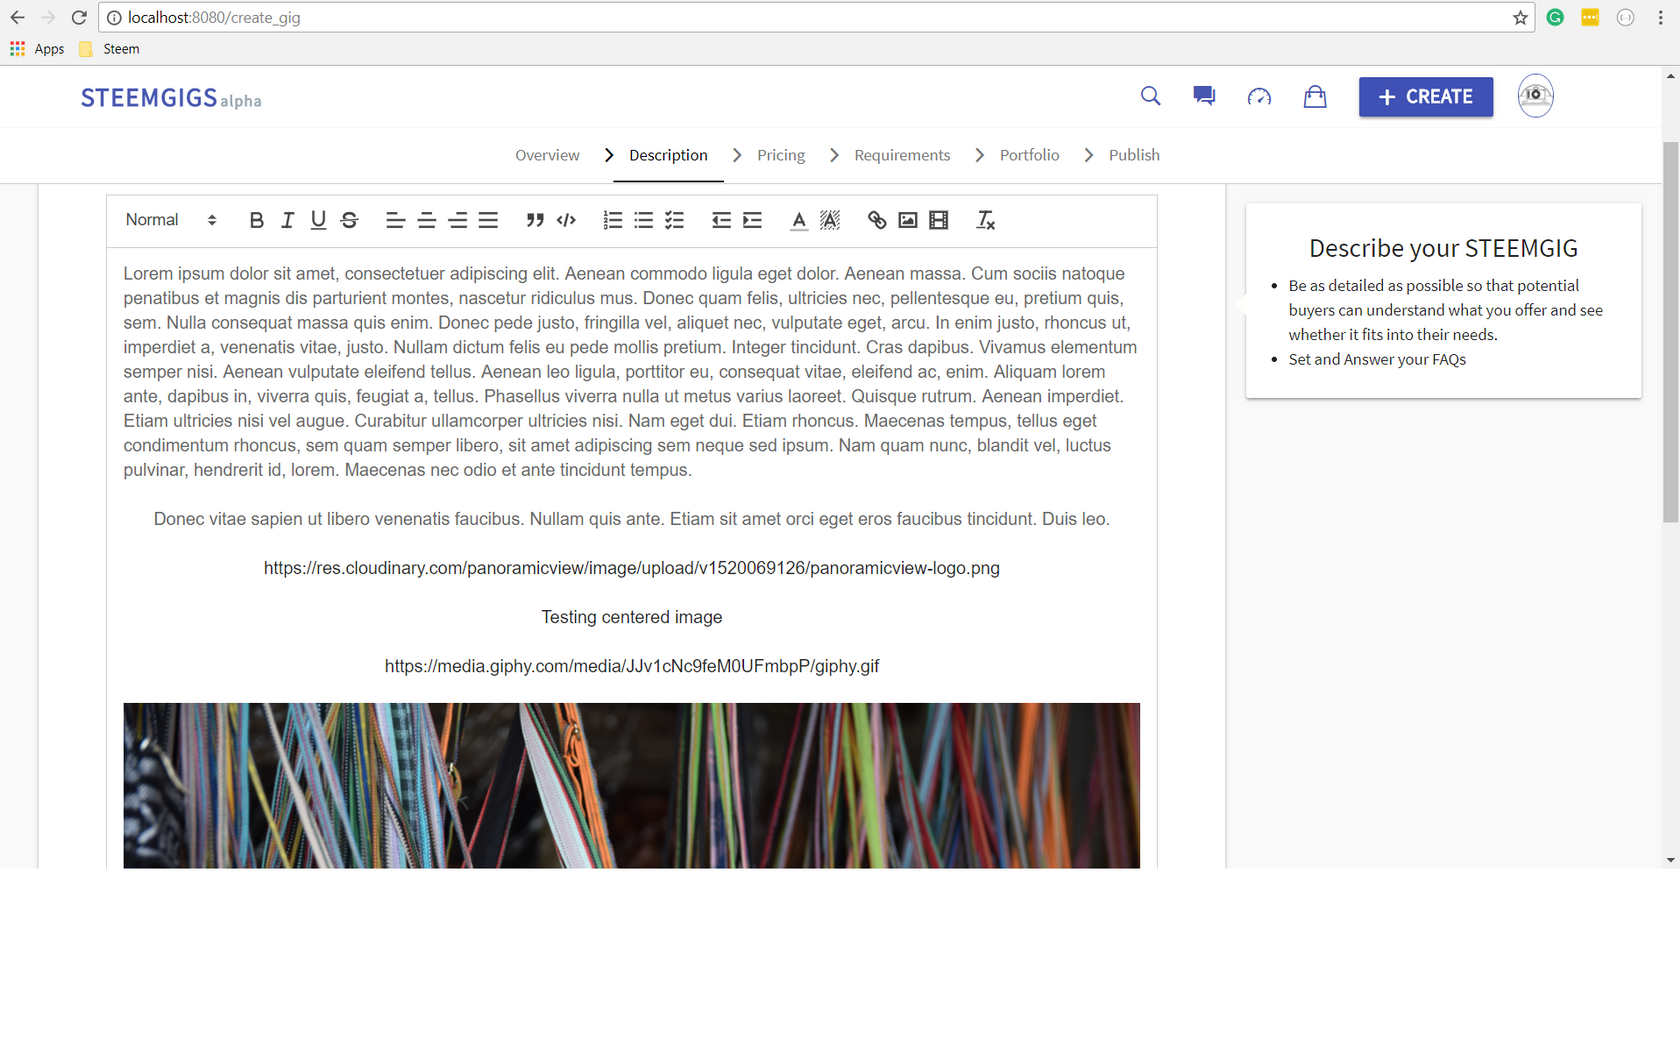Click the 'Set and Answer your FAQs' tip
1680x1040 pixels.
1377,359
